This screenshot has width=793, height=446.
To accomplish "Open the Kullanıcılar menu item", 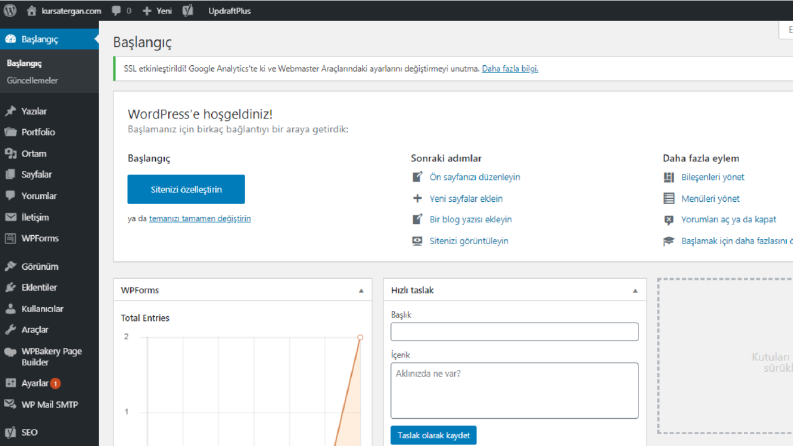I will (42, 308).
